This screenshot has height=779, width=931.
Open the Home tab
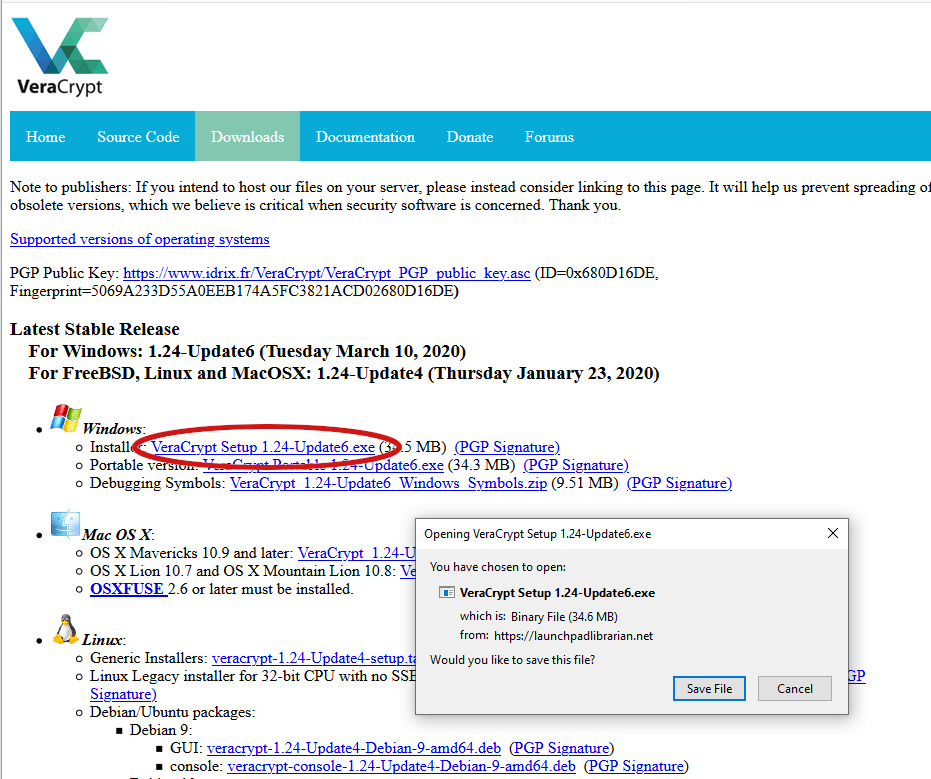coord(45,137)
